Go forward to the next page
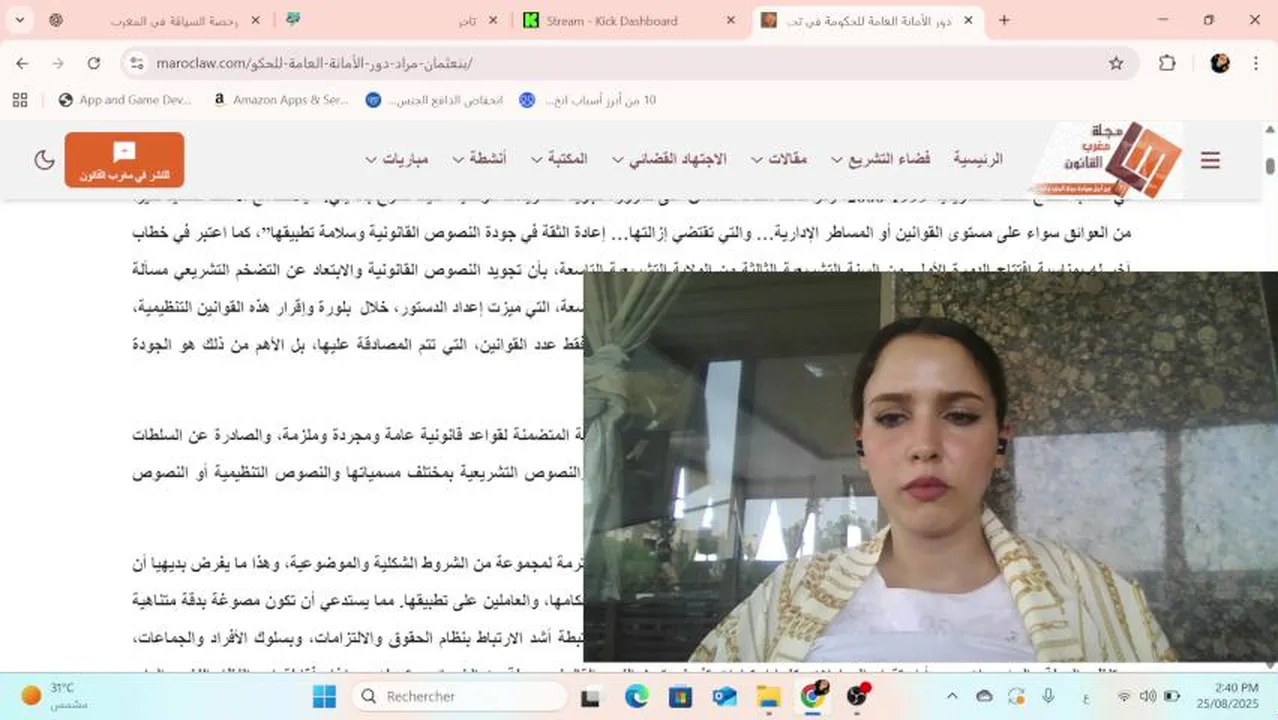 [x=58, y=63]
